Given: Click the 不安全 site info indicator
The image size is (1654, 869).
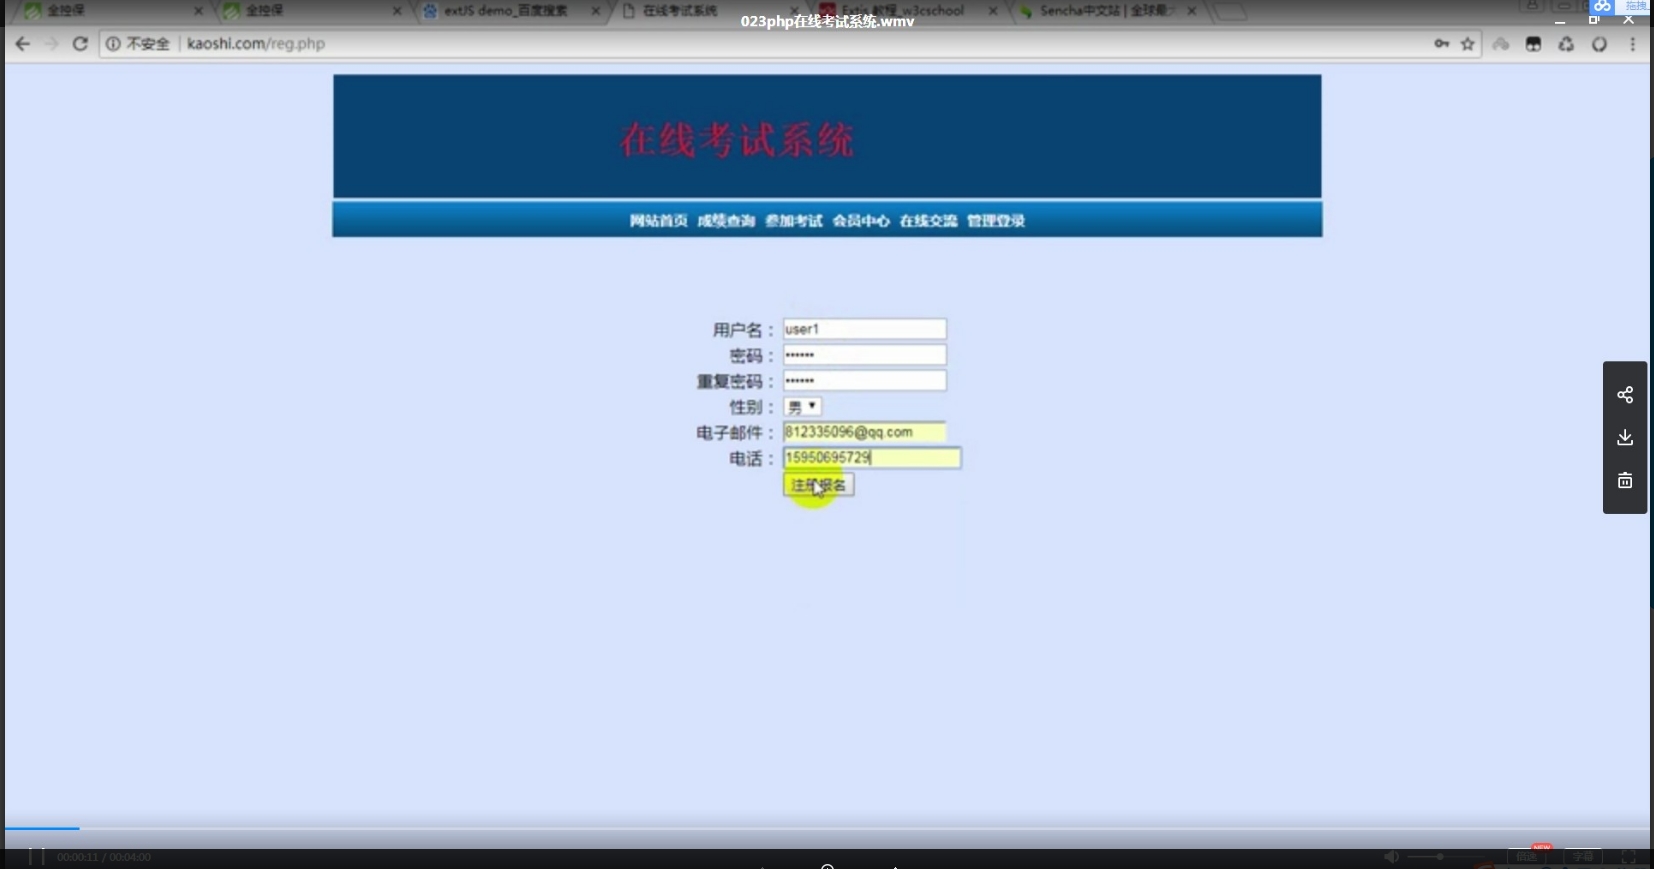Looking at the screenshot, I should pyautogui.click(x=138, y=44).
